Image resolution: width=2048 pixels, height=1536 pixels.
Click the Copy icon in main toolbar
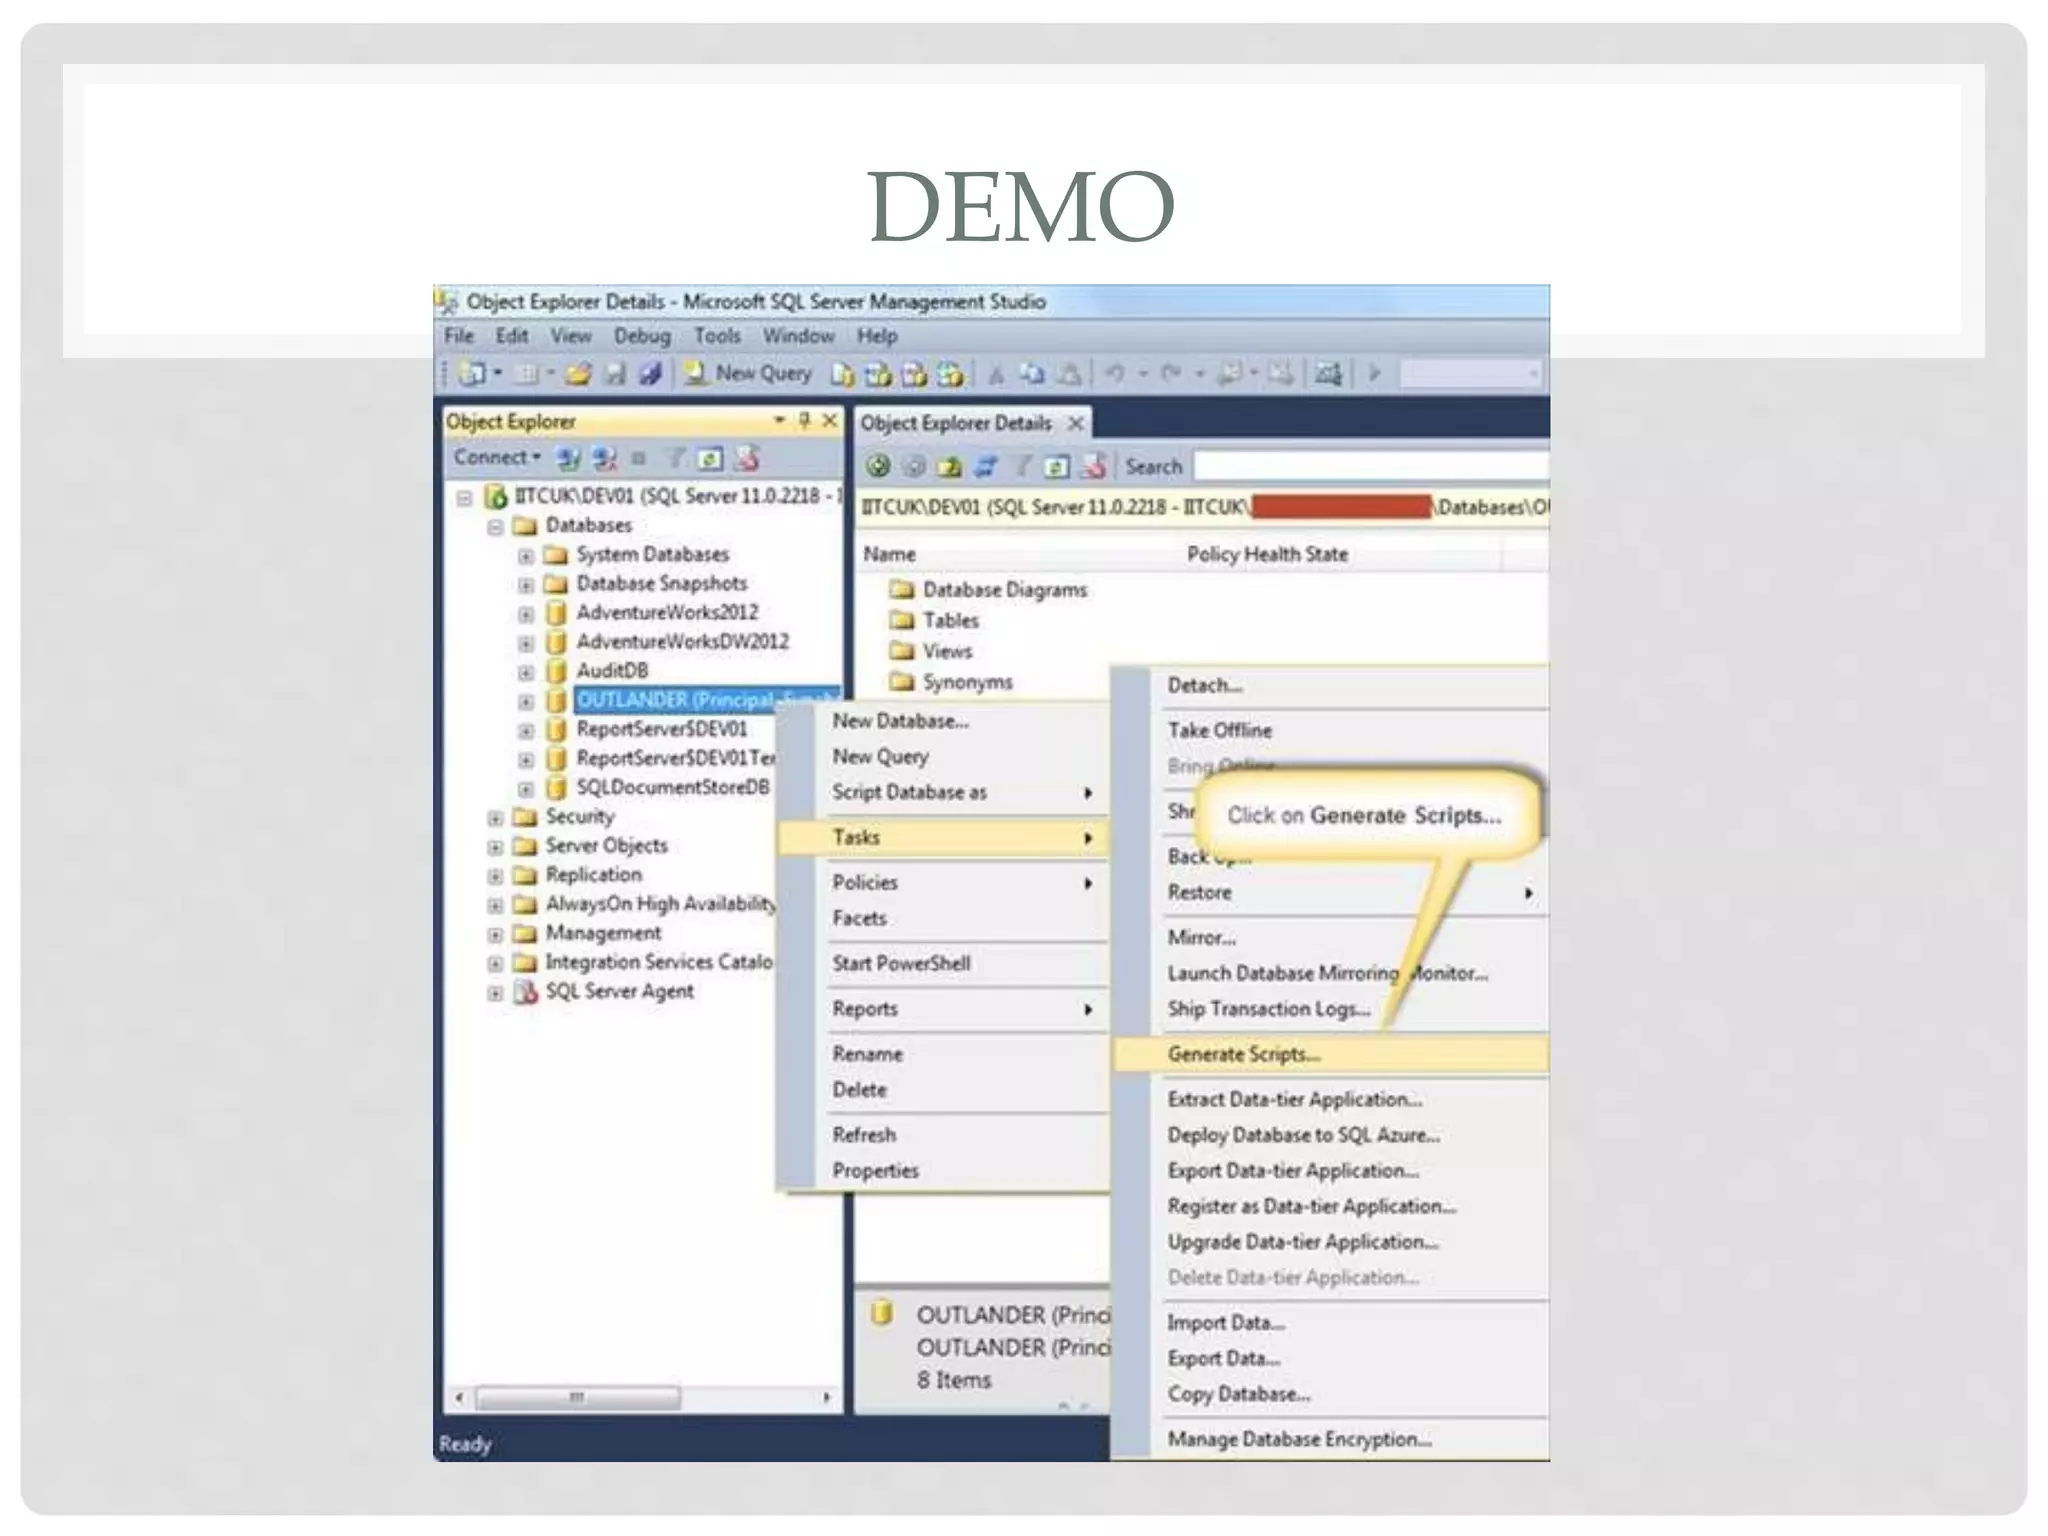coord(1032,374)
